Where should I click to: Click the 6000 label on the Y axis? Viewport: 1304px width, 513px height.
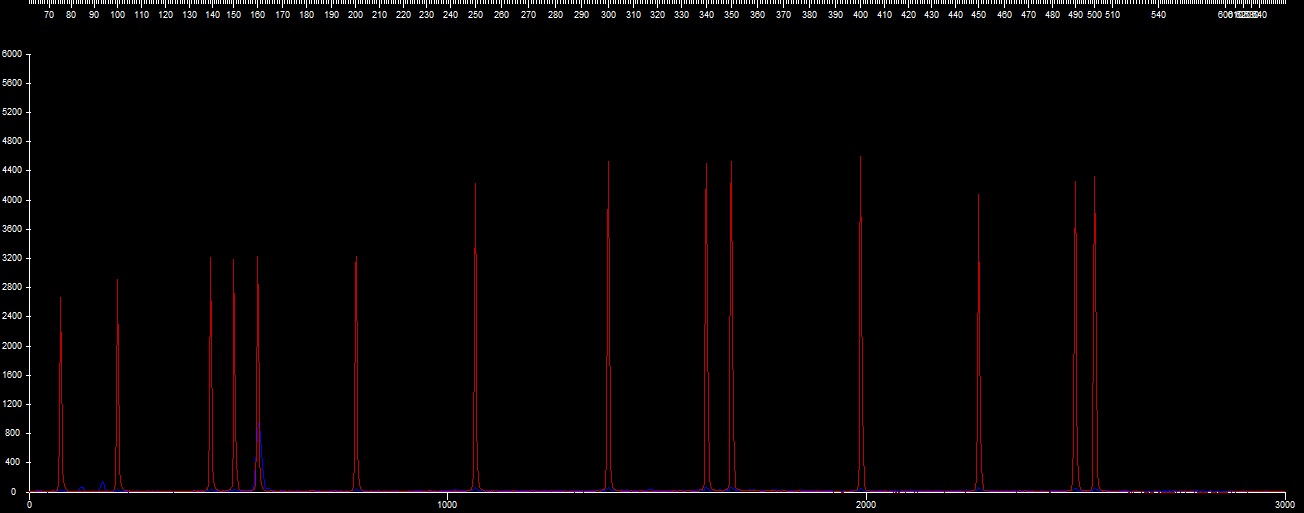(11, 54)
